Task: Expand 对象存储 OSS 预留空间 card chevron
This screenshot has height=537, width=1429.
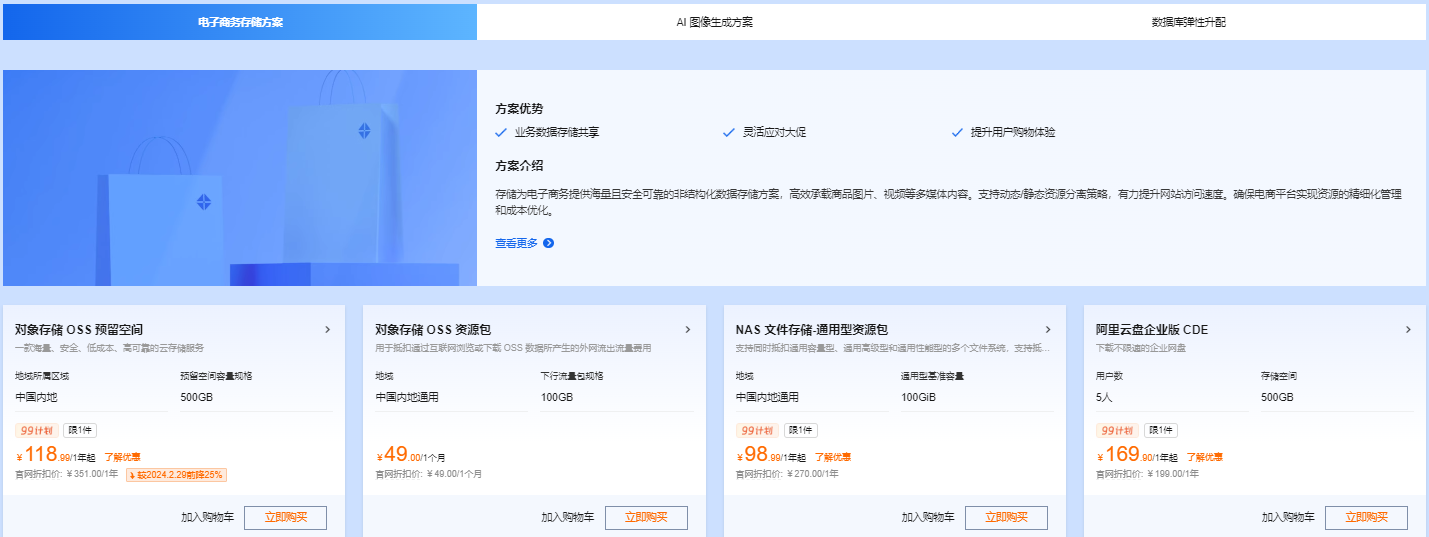Action: click(x=327, y=329)
